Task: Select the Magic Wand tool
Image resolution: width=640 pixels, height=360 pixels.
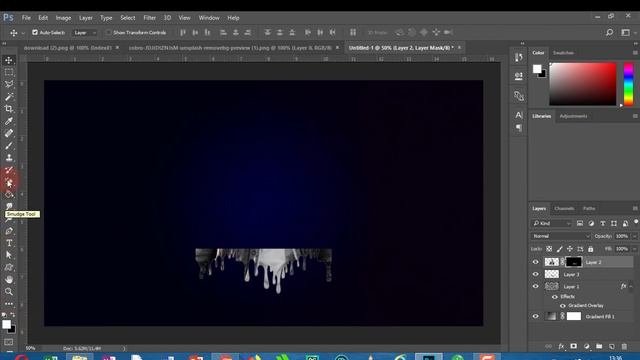Action: tap(9, 97)
